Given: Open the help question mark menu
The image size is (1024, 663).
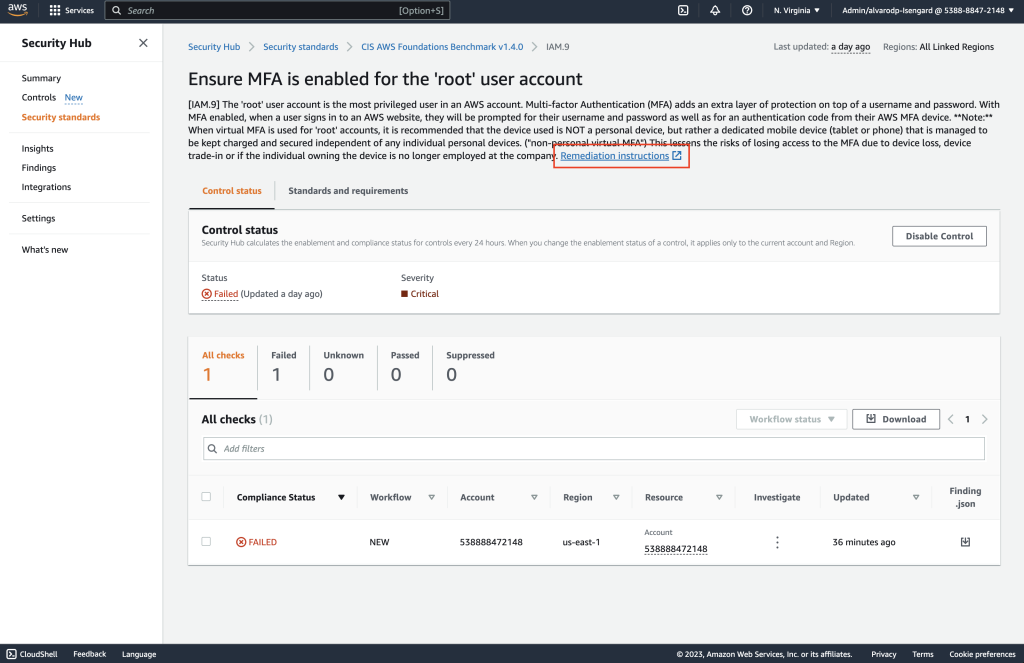Looking at the screenshot, I should [747, 10].
